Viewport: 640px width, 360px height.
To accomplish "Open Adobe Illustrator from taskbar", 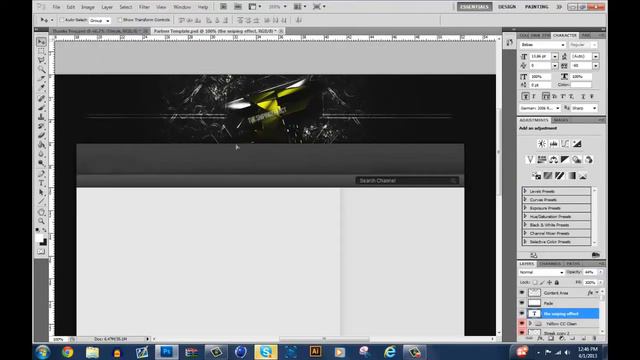I will pos(315,352).
